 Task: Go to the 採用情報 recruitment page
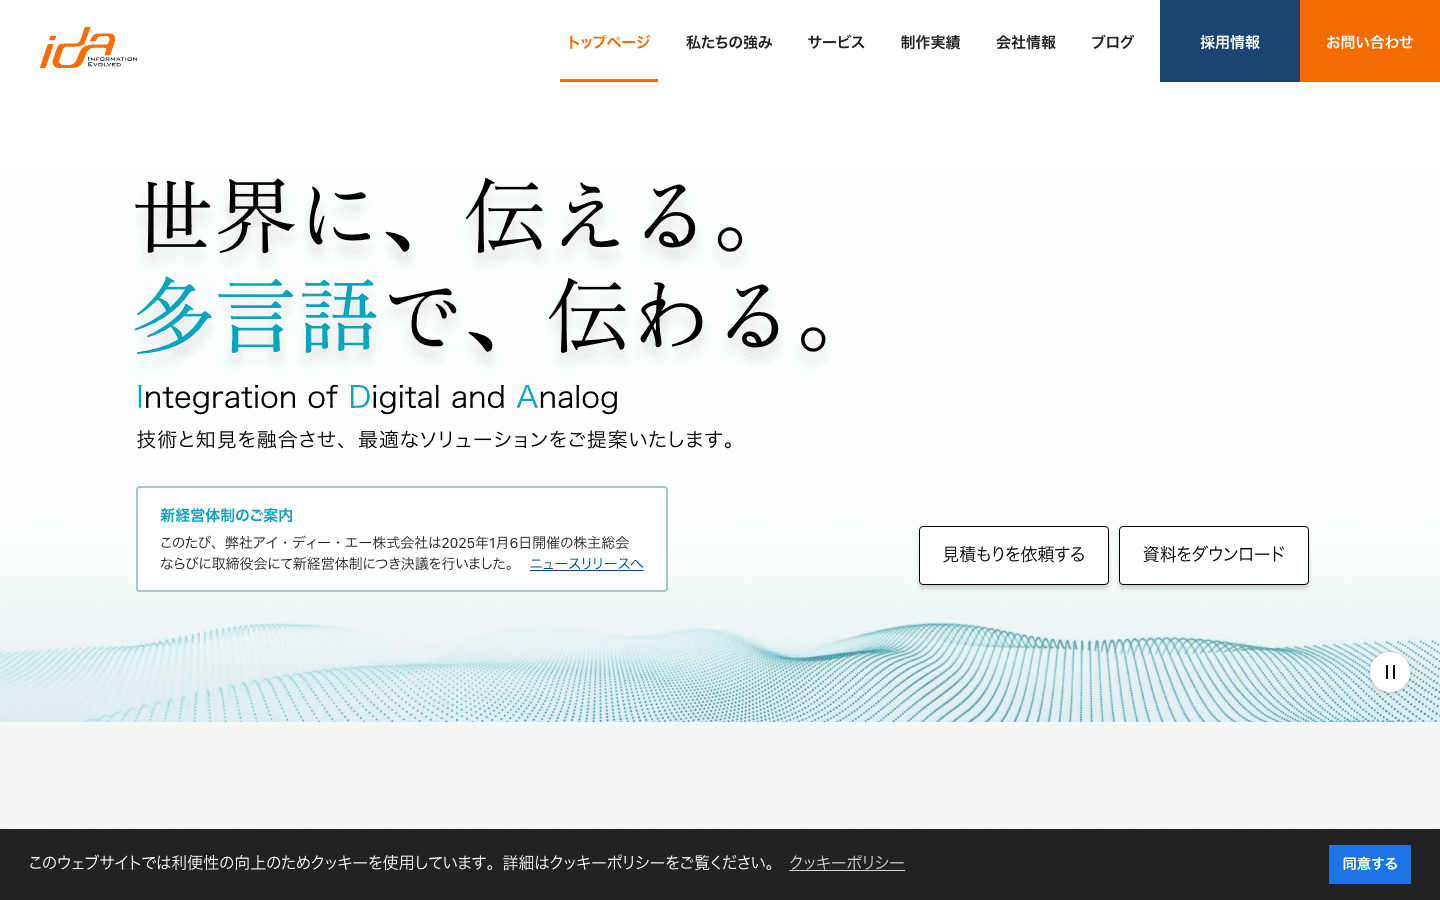tap(1230, 41)
